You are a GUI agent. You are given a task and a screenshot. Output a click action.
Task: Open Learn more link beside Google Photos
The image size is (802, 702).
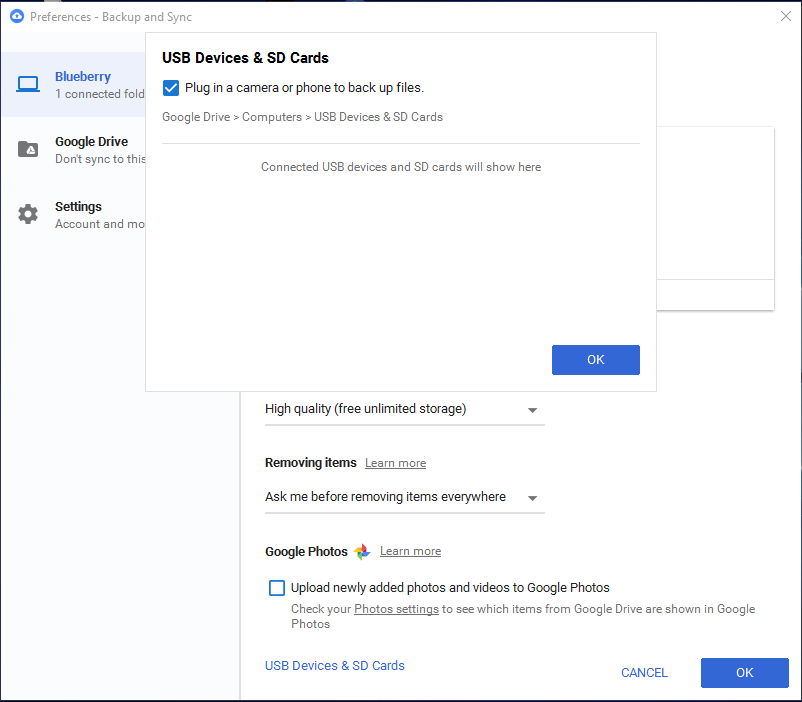click(410, 551)
